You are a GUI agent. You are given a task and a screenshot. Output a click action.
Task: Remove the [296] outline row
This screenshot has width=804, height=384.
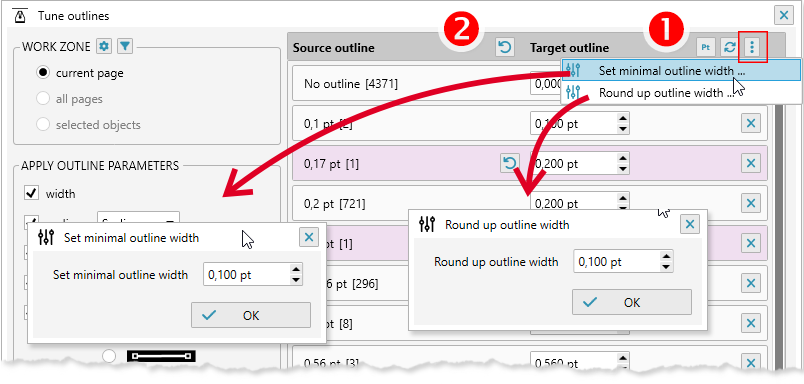(751, 283)
